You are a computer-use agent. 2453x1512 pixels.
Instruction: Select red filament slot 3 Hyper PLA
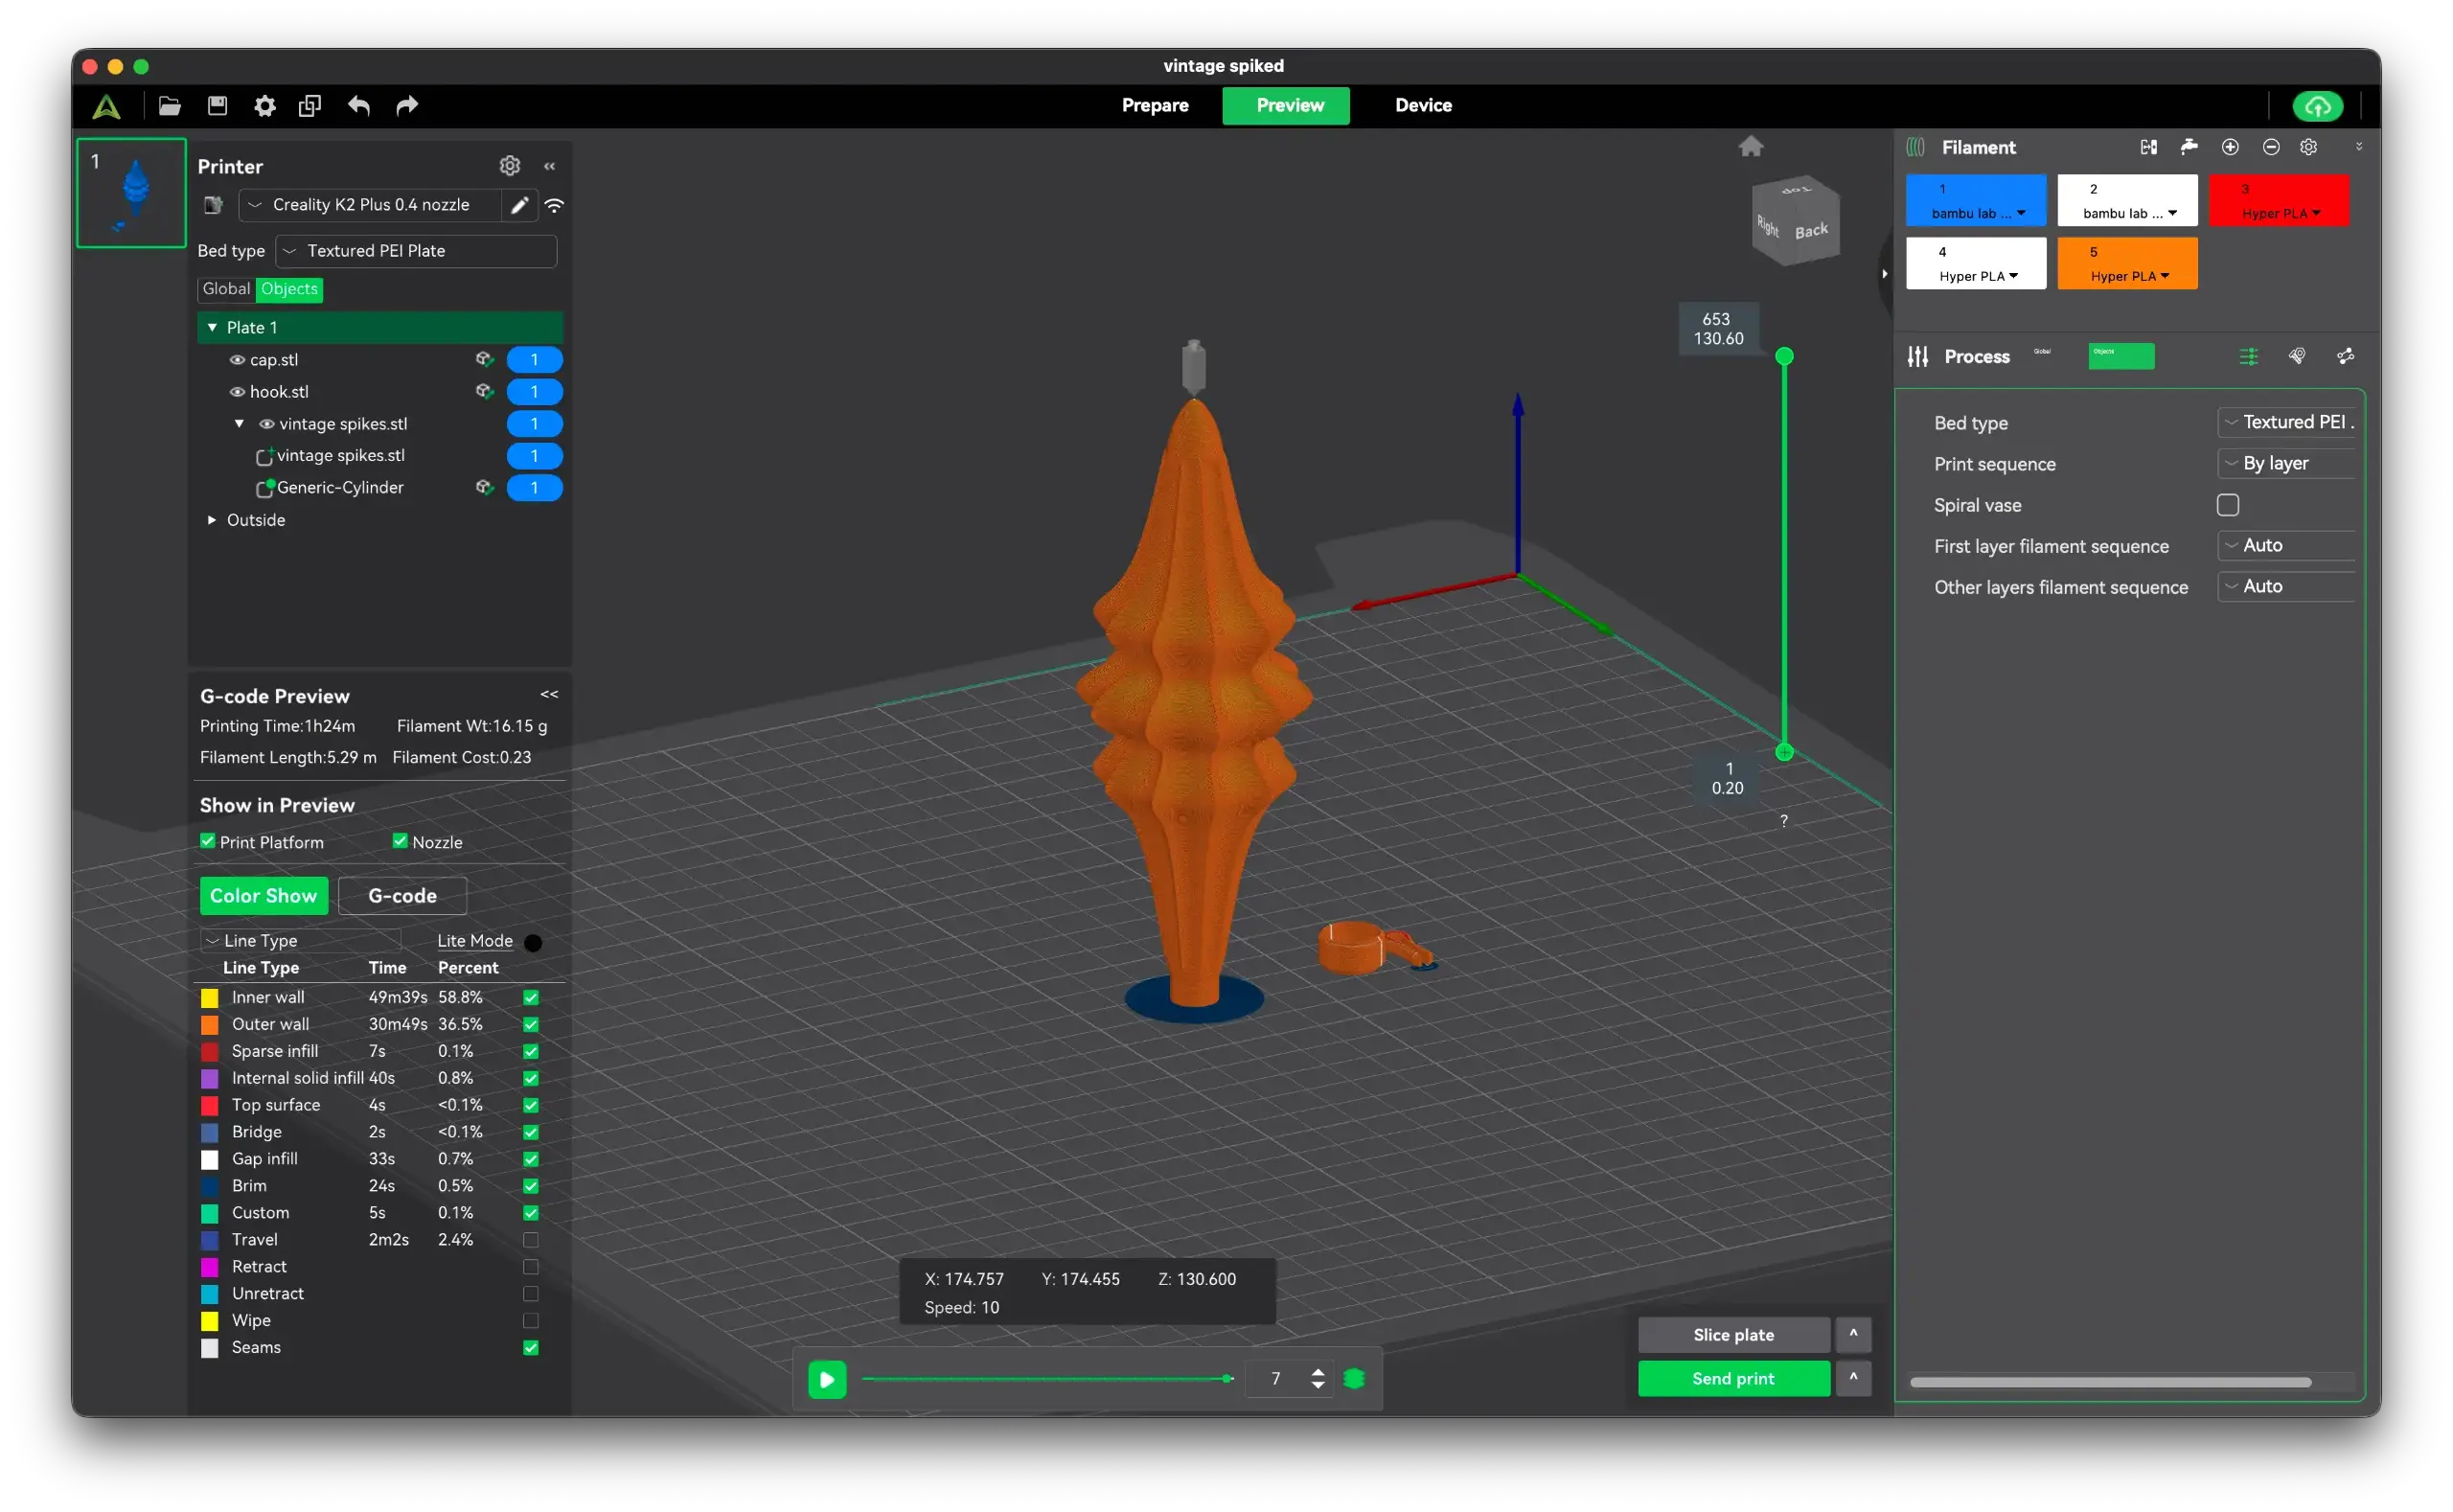pyautogui.click(x=2278, y=200)
